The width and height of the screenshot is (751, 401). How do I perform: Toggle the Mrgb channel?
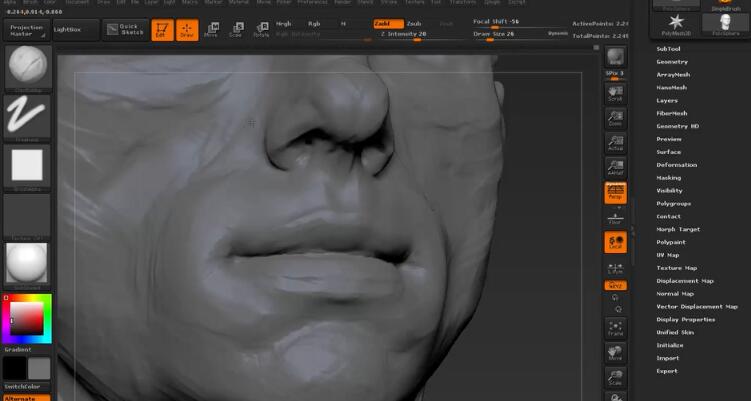coord(284,24)
